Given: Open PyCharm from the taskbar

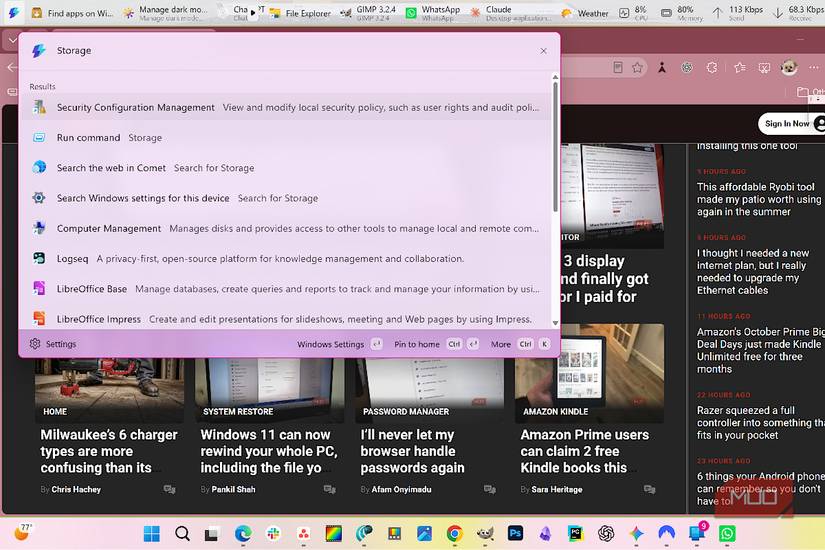Looking at the screenshot, I should pyautogui.click(x=576, y=534).
